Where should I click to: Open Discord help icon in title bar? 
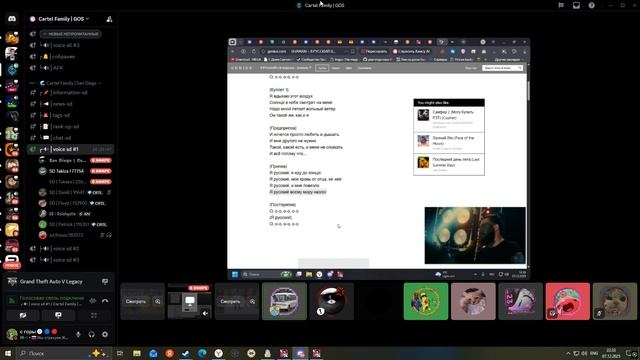[x=591, y=5]
